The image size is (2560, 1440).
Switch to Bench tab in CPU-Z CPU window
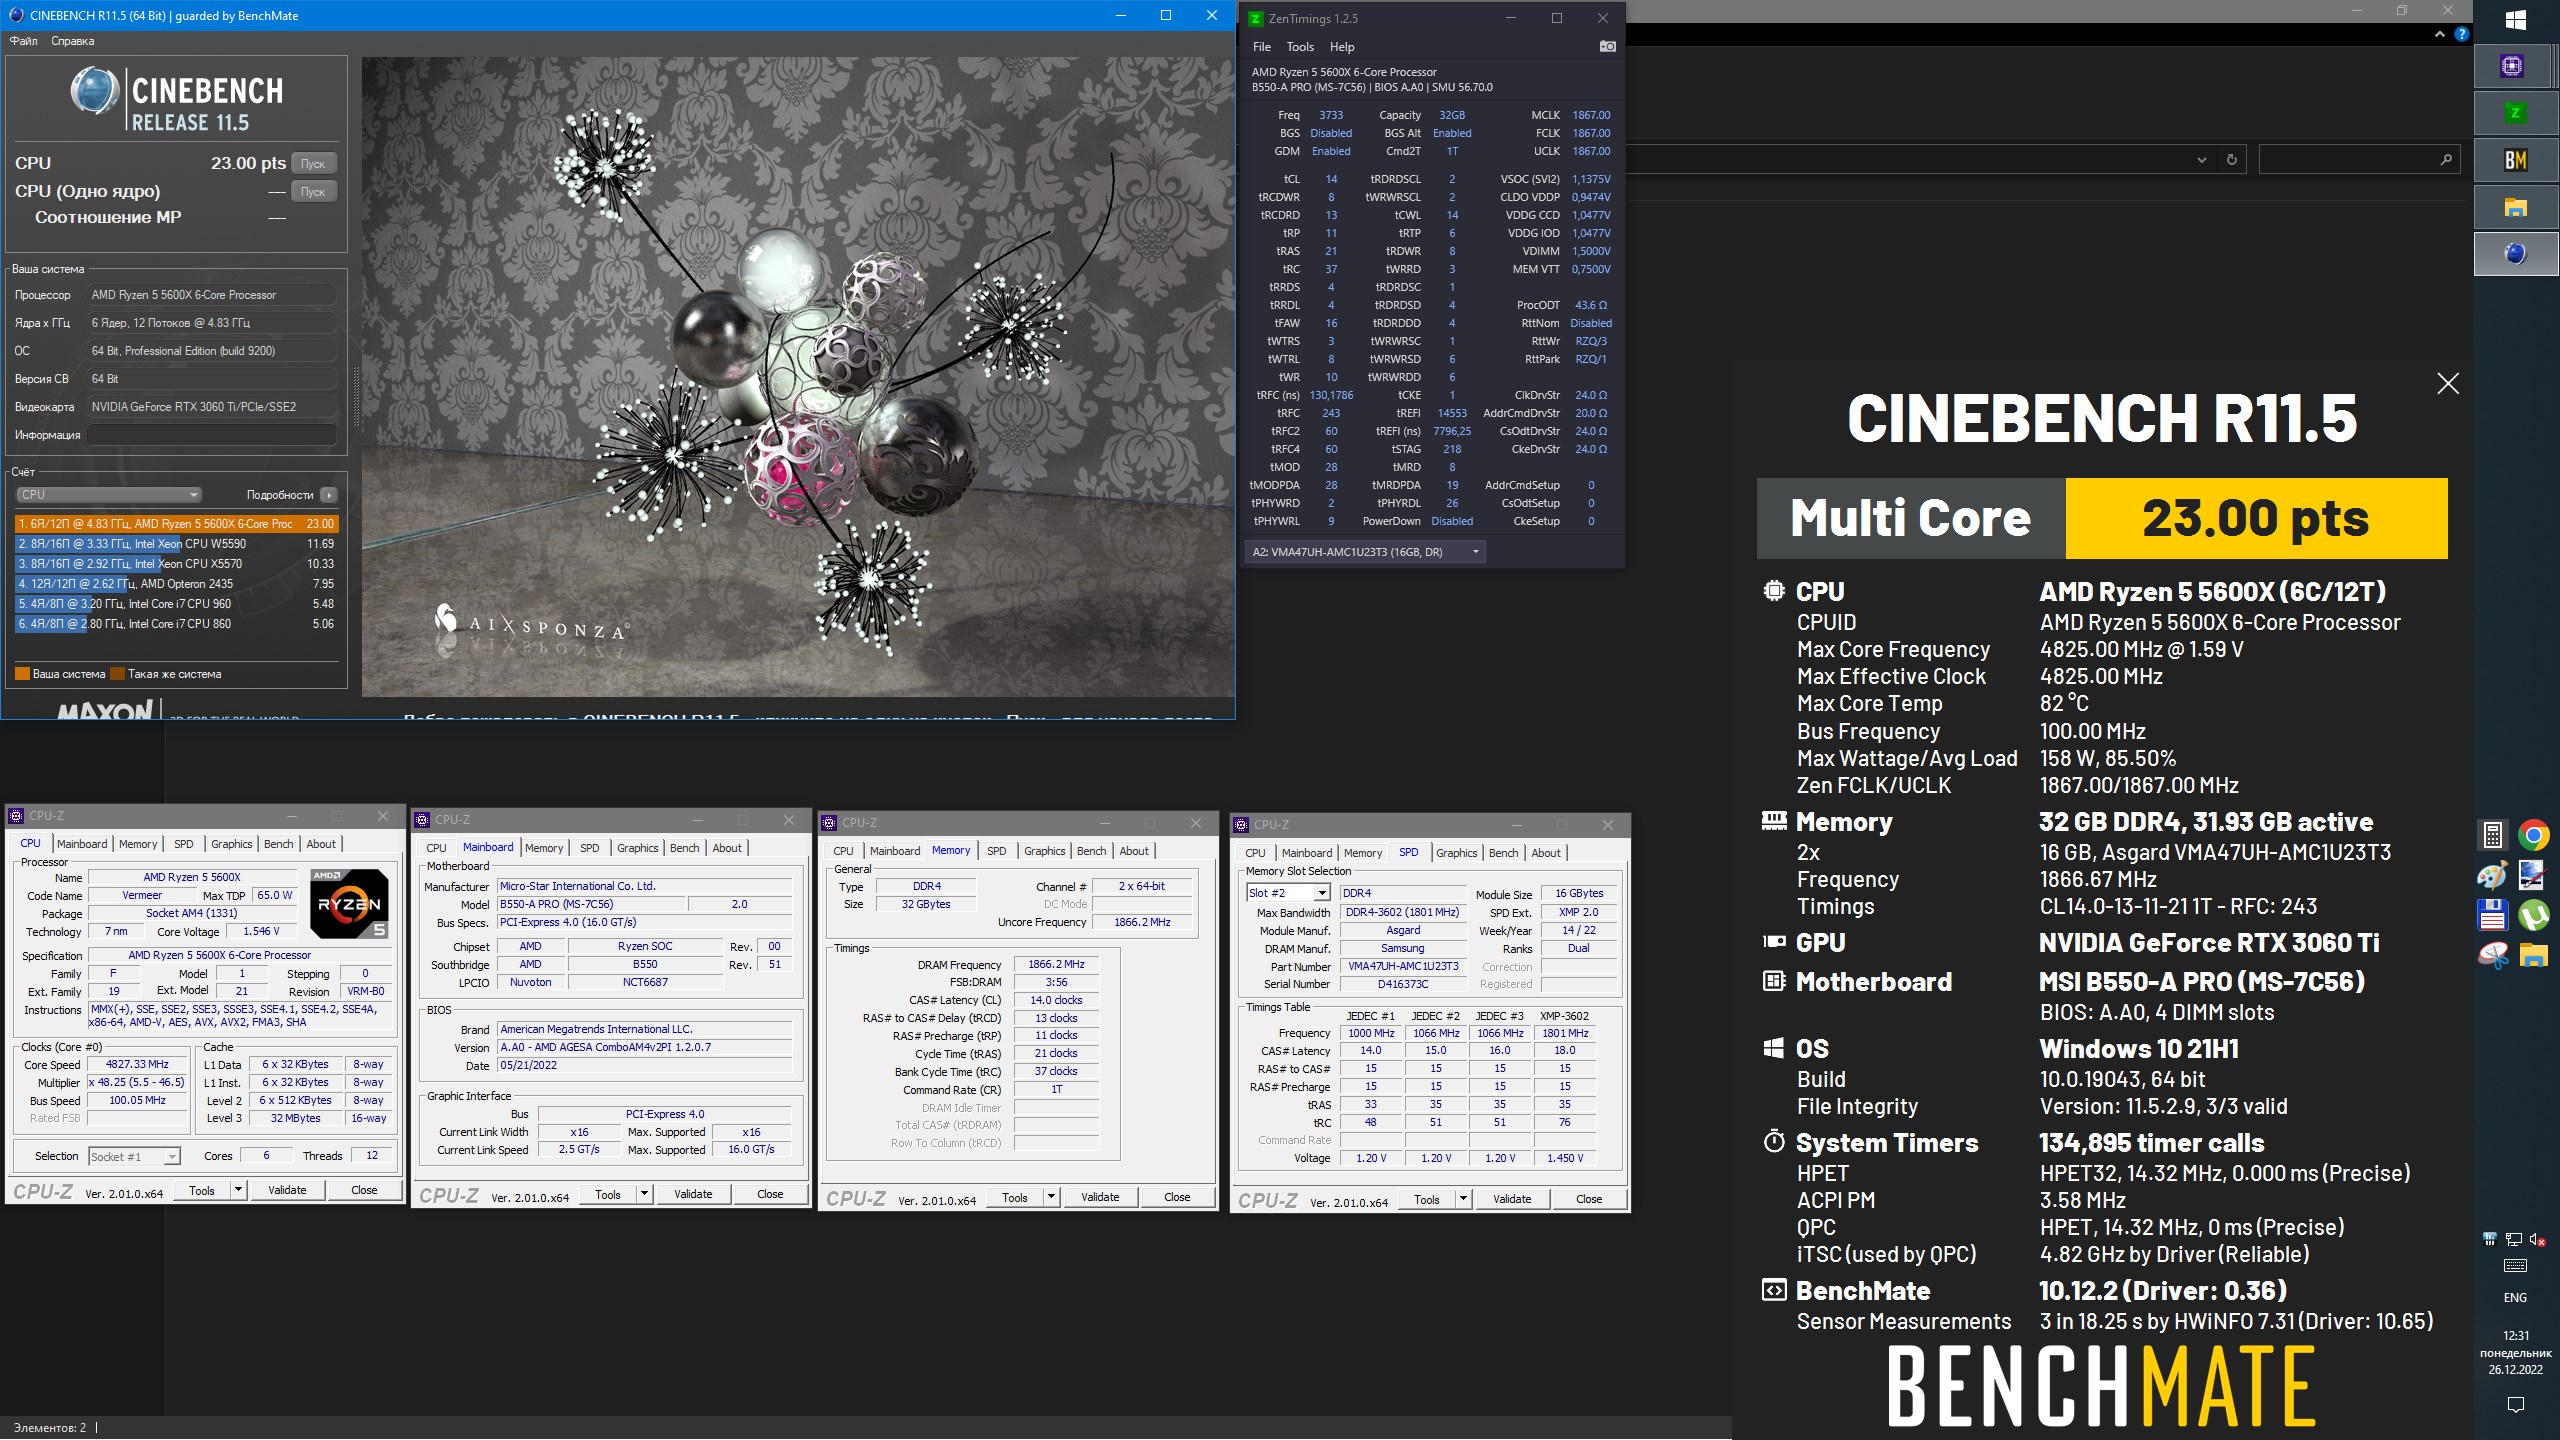point(278,844)
